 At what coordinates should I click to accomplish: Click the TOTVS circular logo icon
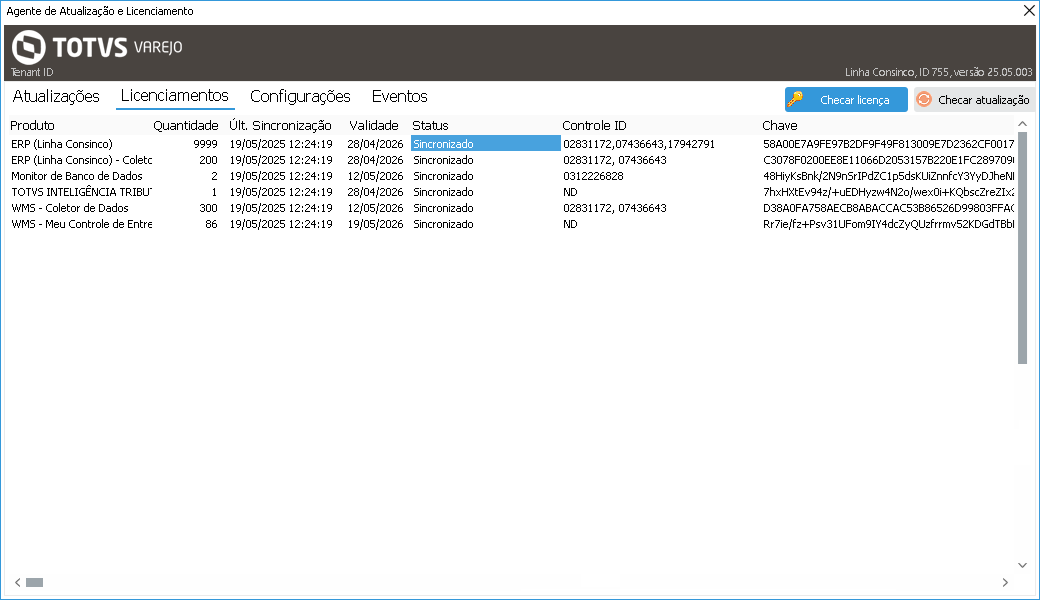coord(29,47)
